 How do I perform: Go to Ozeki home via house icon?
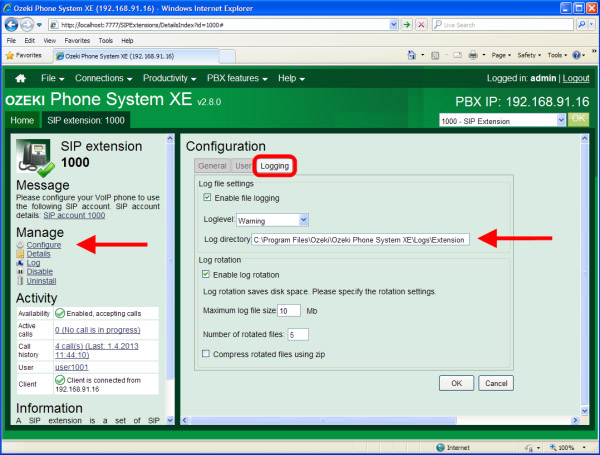[21, 78]
